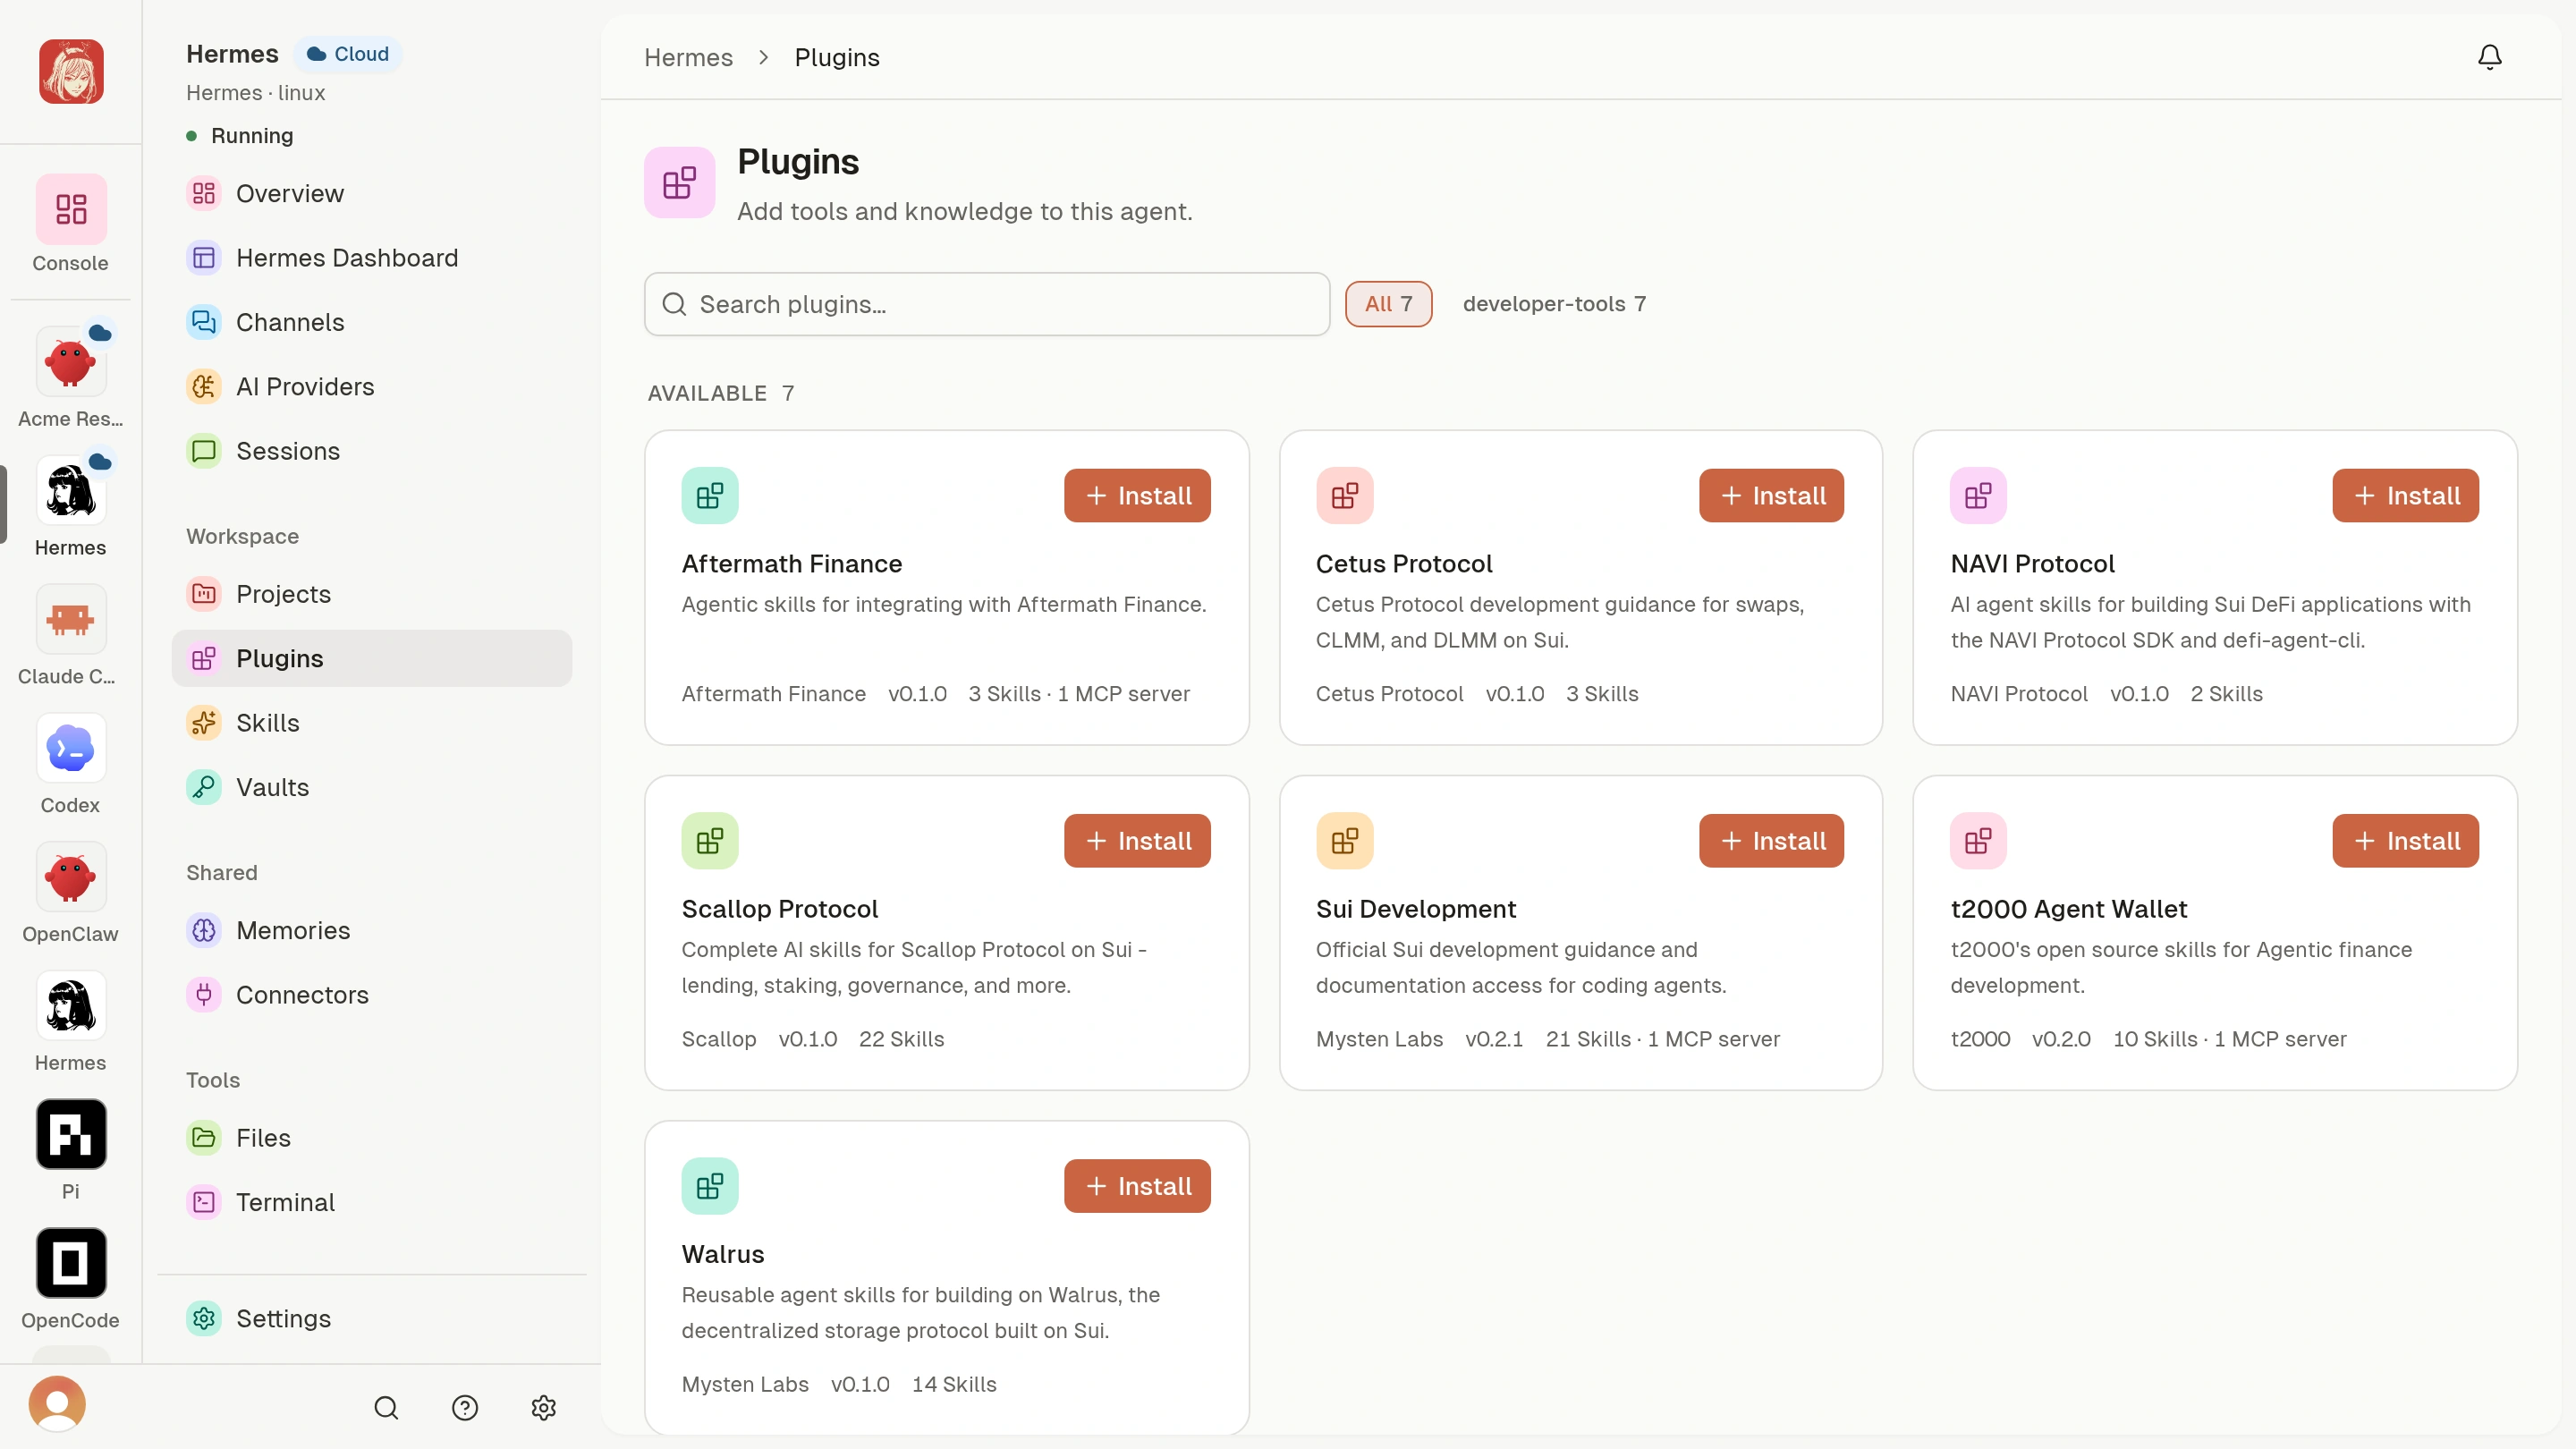Open the Console icon in the rail
The height and width of the screenshot is (1449, 2576).
(x=70, y=210)
